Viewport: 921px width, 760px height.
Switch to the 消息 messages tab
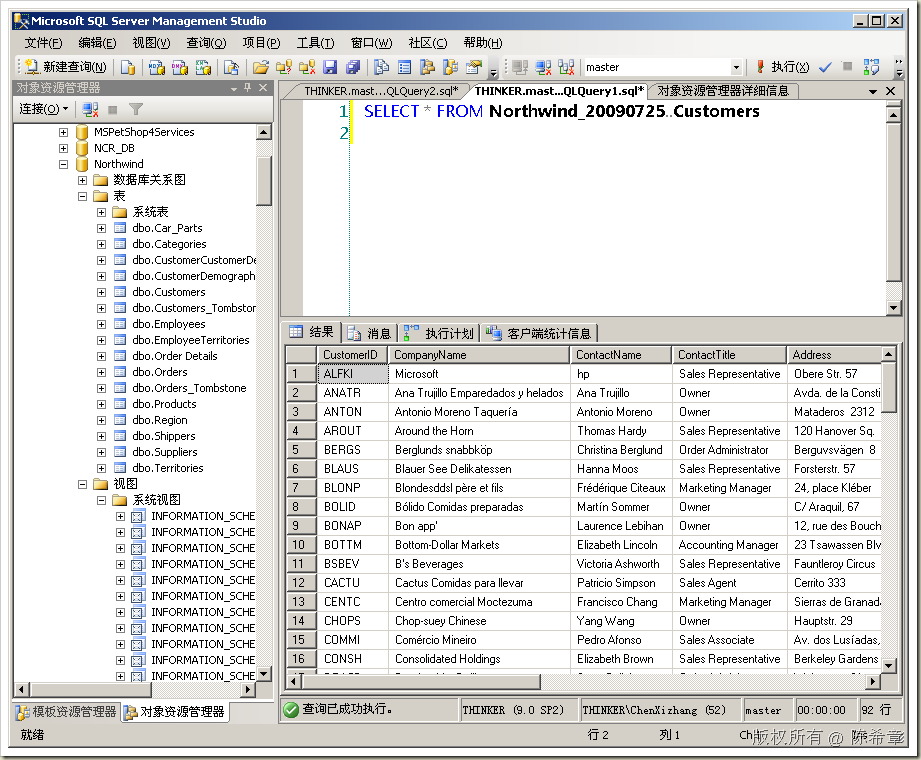pyautogui.click(x=370, y=334)
